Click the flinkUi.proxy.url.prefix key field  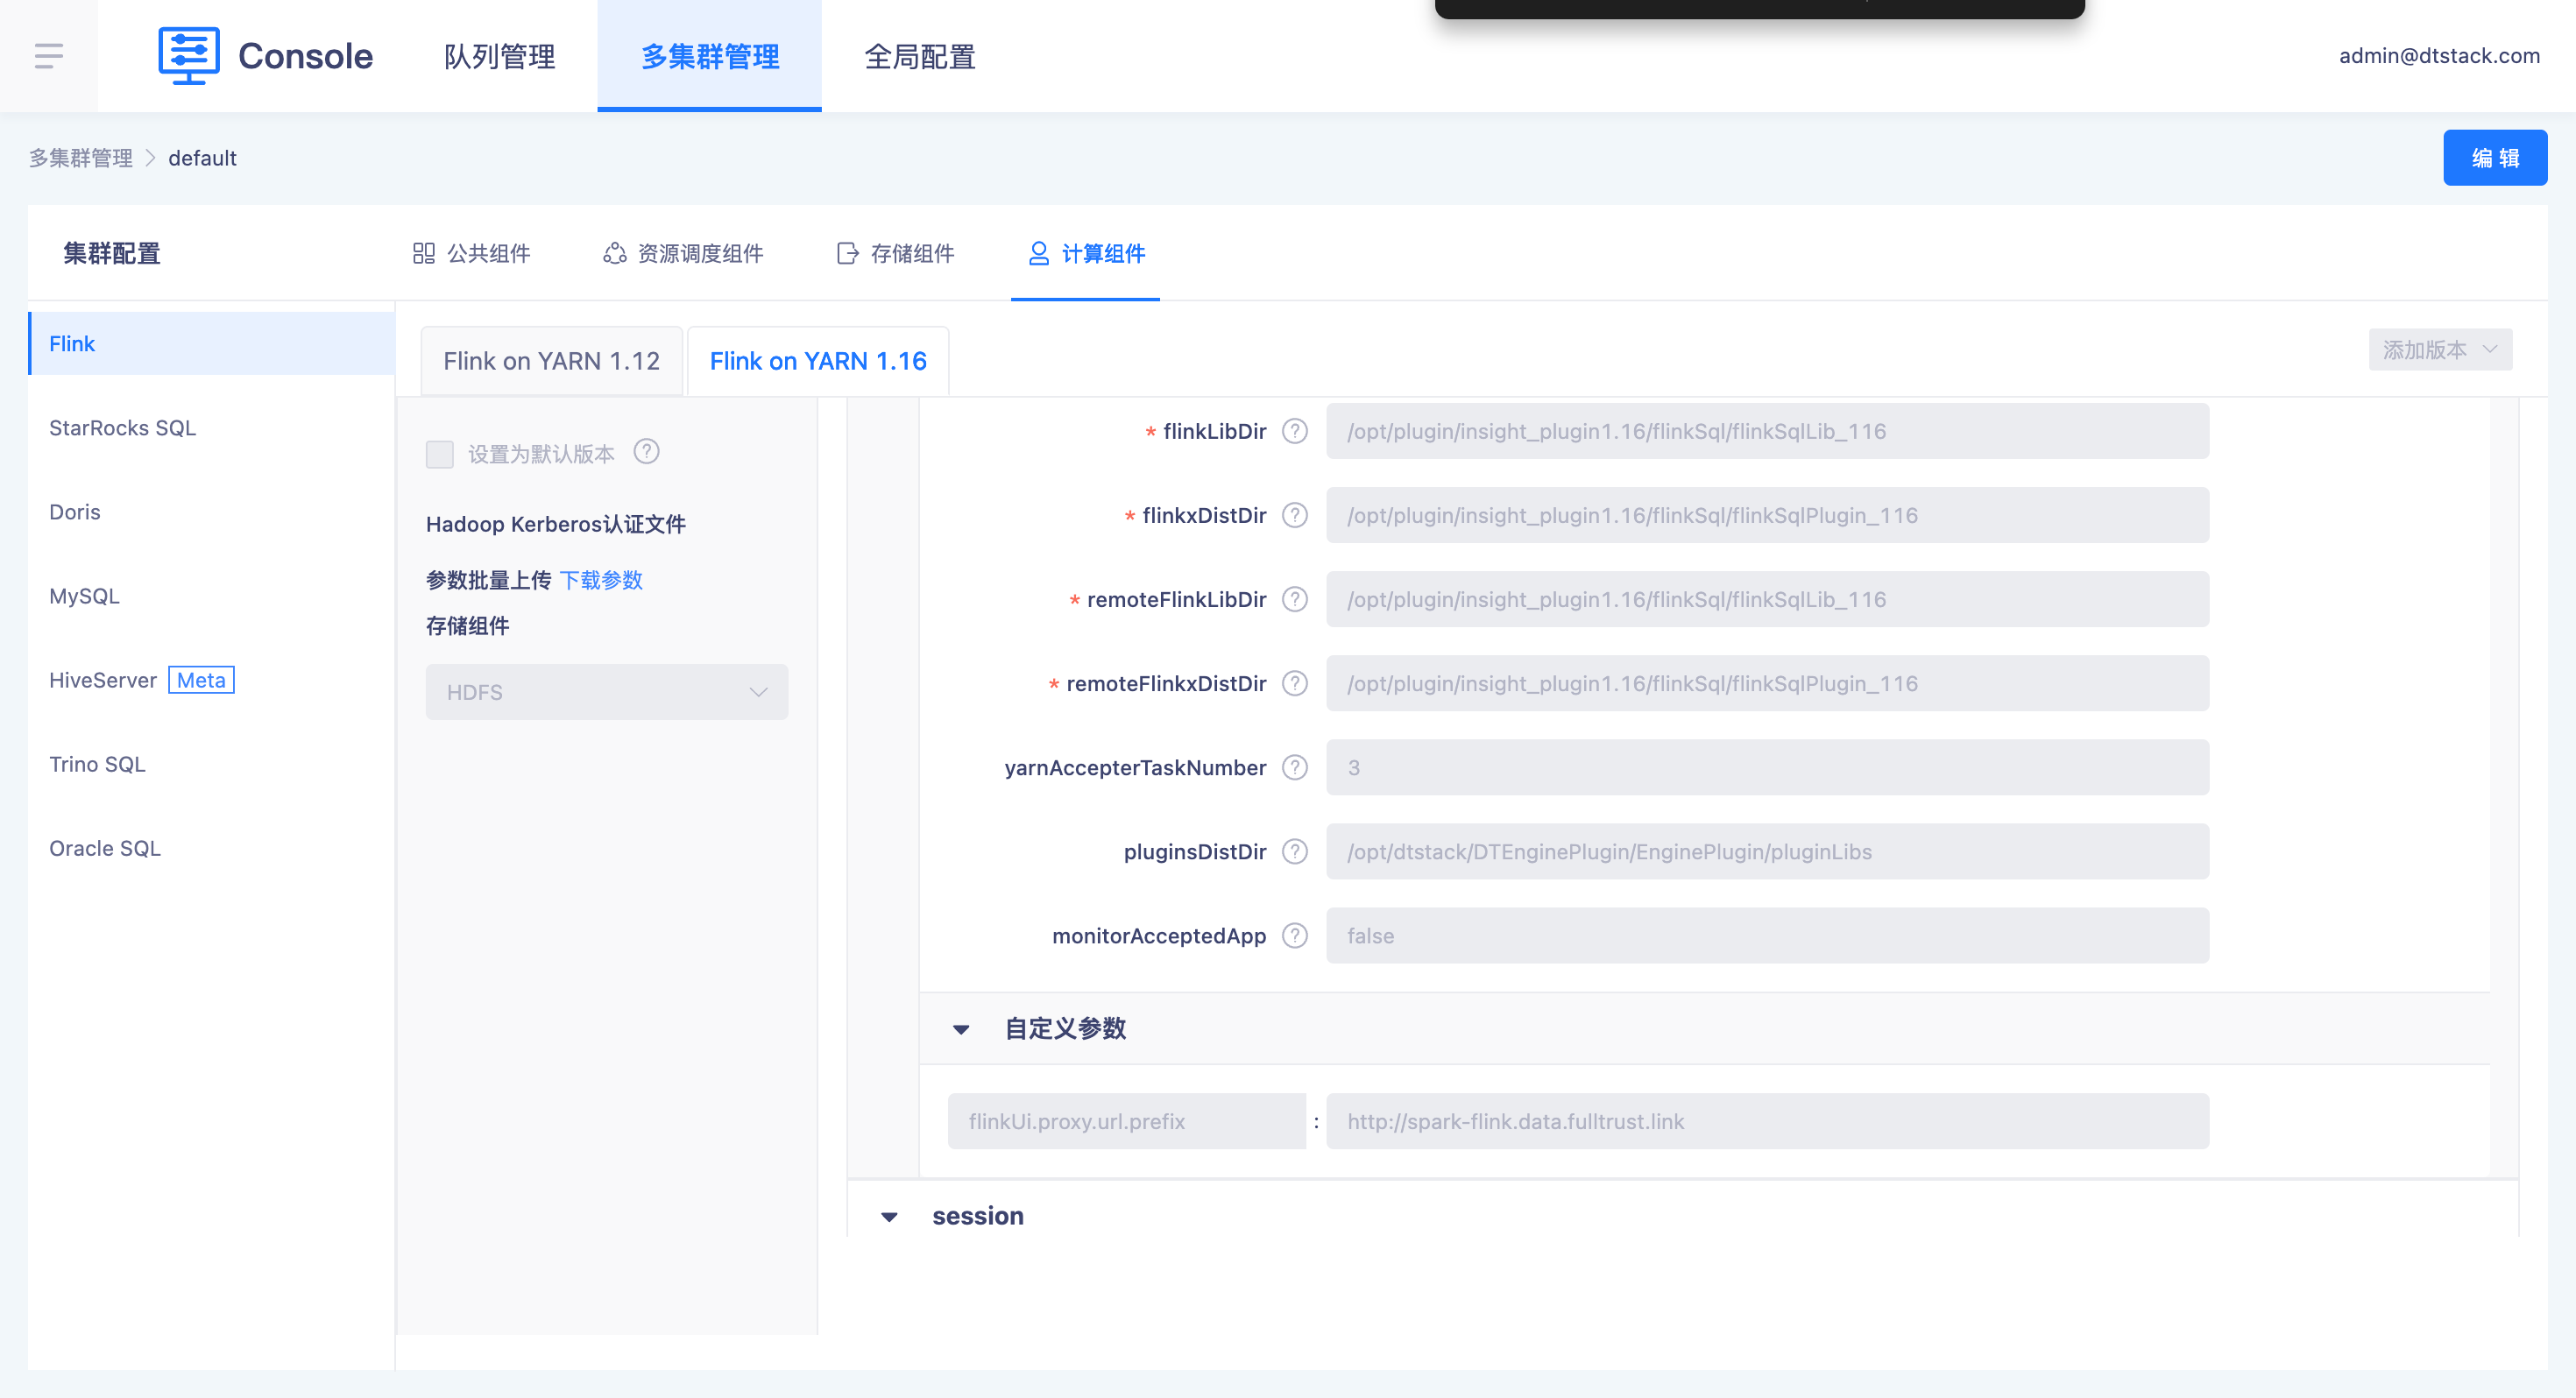(x=1126, y=1121)
